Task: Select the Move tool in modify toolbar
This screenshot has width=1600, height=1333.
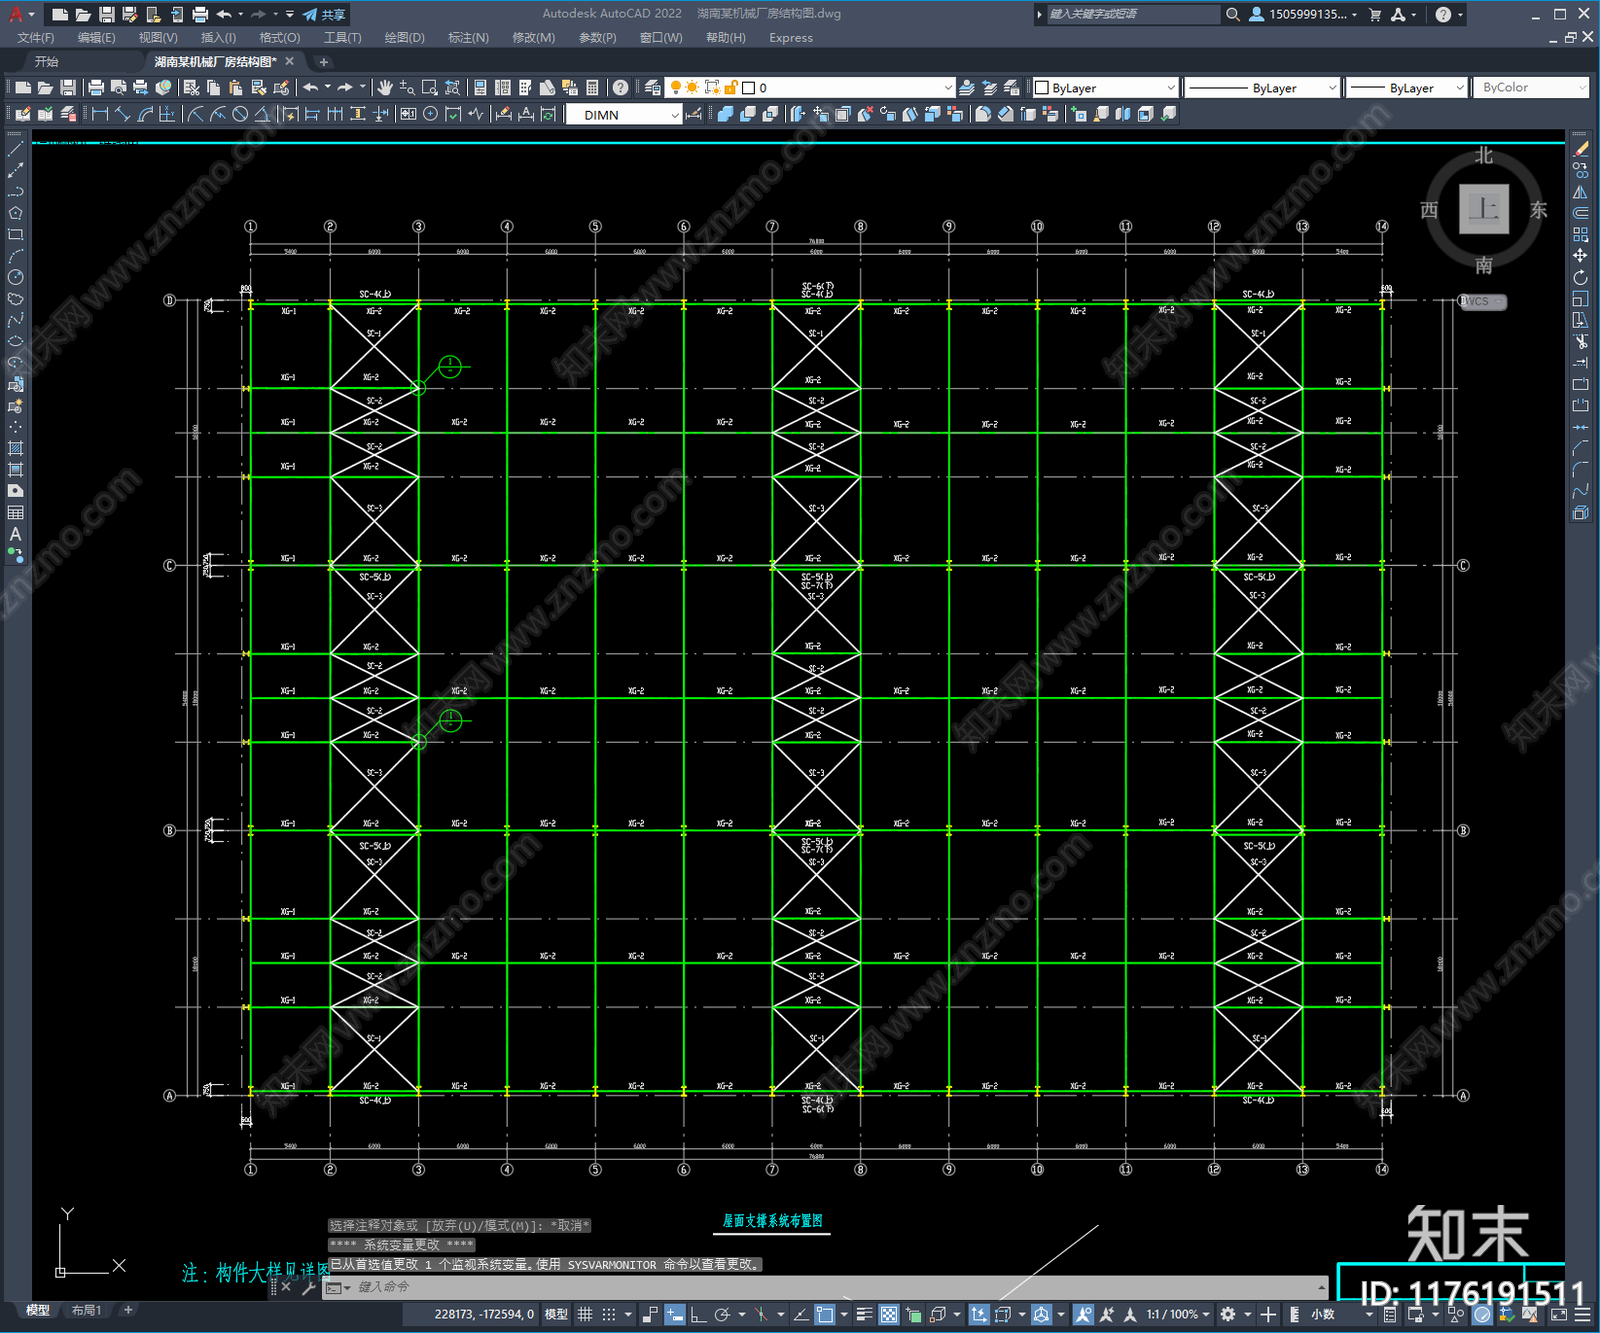Action: (x=1580, y=256)
